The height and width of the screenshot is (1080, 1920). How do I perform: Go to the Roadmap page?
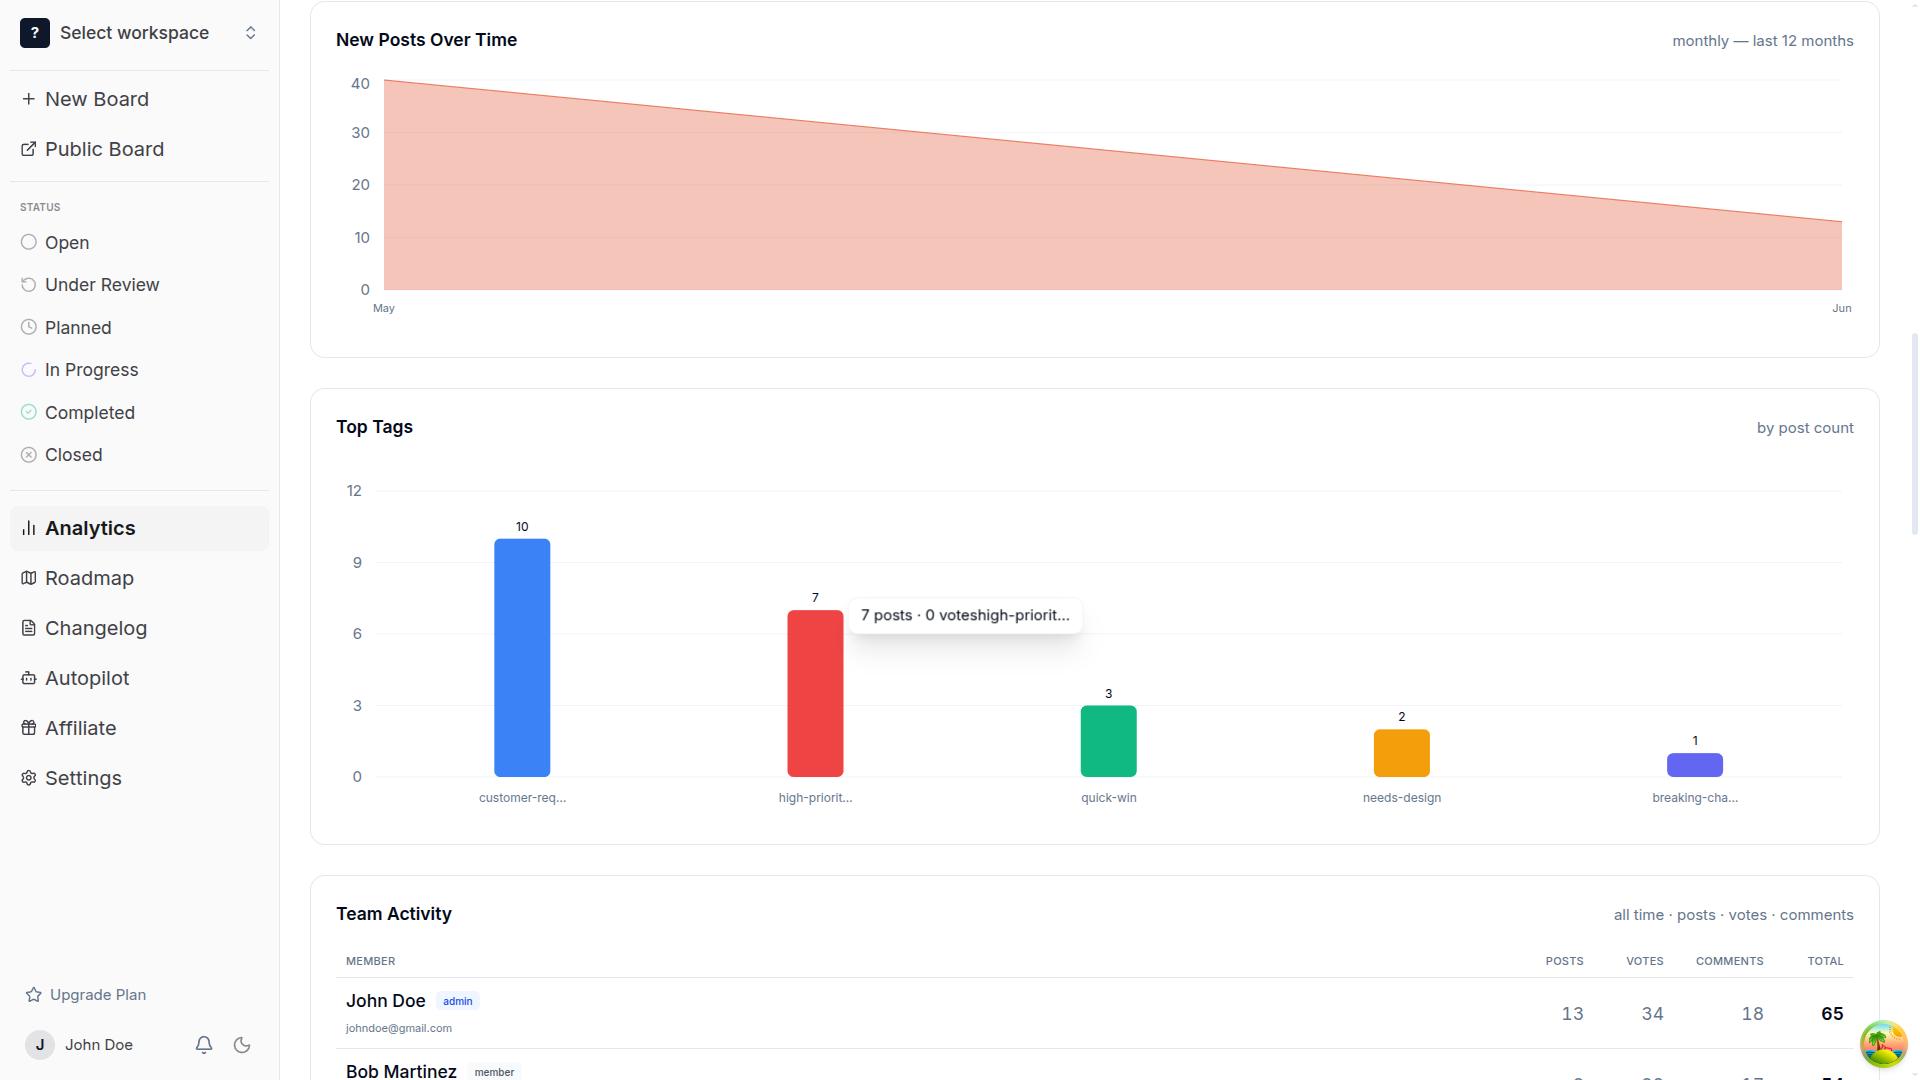(139, 578)
